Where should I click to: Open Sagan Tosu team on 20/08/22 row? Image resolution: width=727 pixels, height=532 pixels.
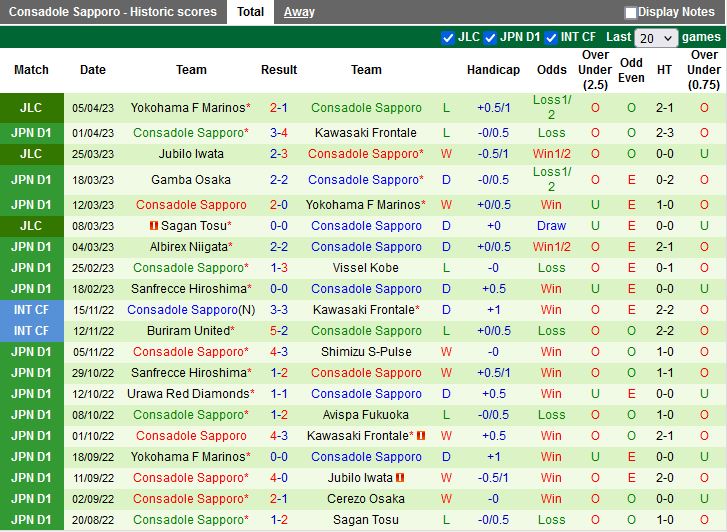pyautogui.click(x=366, y=520)
